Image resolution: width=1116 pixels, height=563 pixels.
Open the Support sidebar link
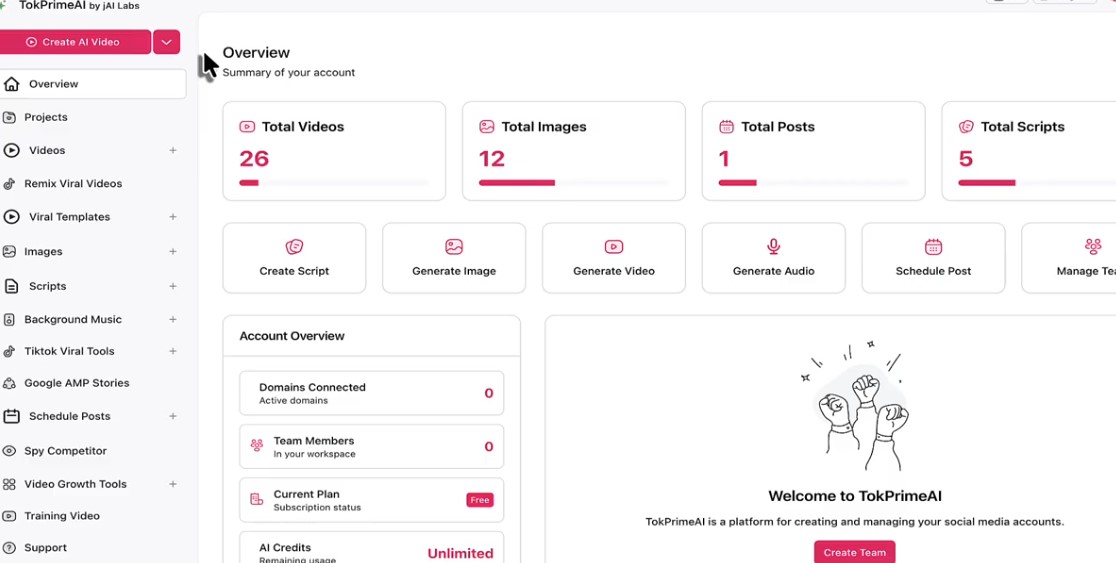click(x=46, y=548)
